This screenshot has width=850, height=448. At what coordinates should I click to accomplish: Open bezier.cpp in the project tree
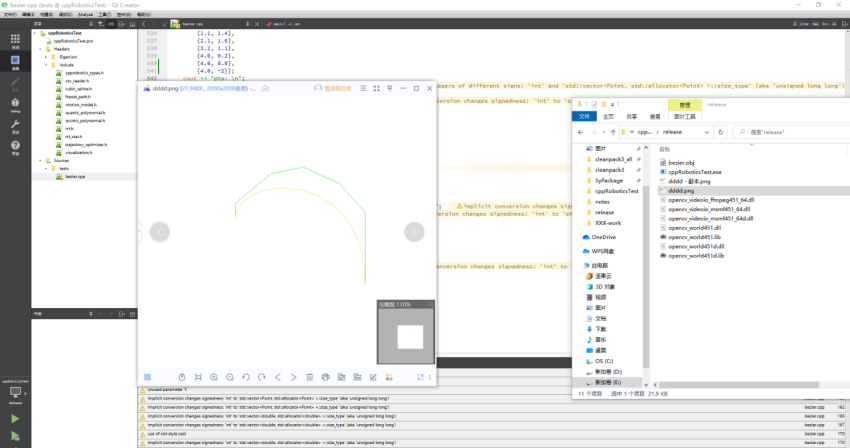tap(75, 176)
